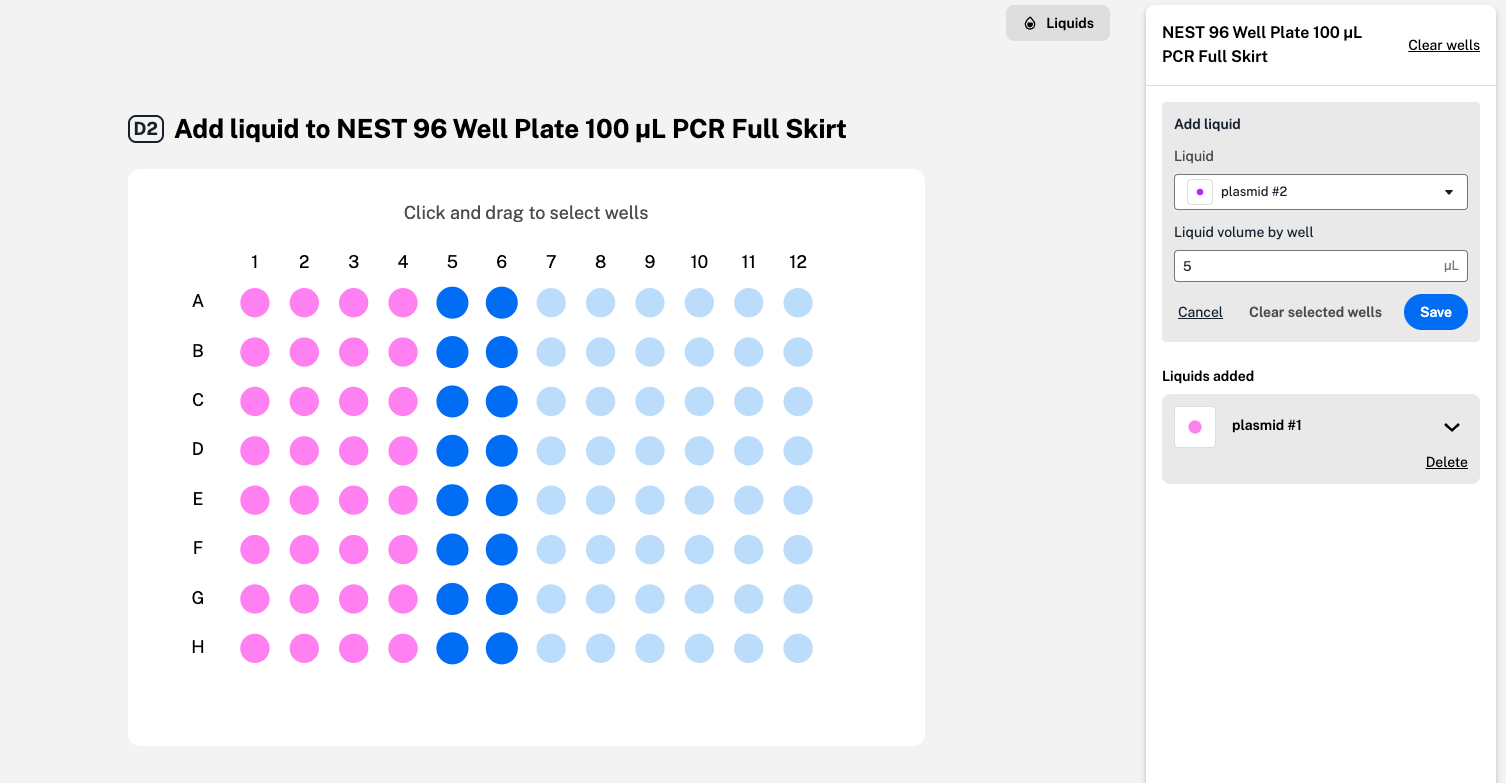1506x783 pixels.
Task: Click the Clear wells link
Action: [x=1443, y=45]
